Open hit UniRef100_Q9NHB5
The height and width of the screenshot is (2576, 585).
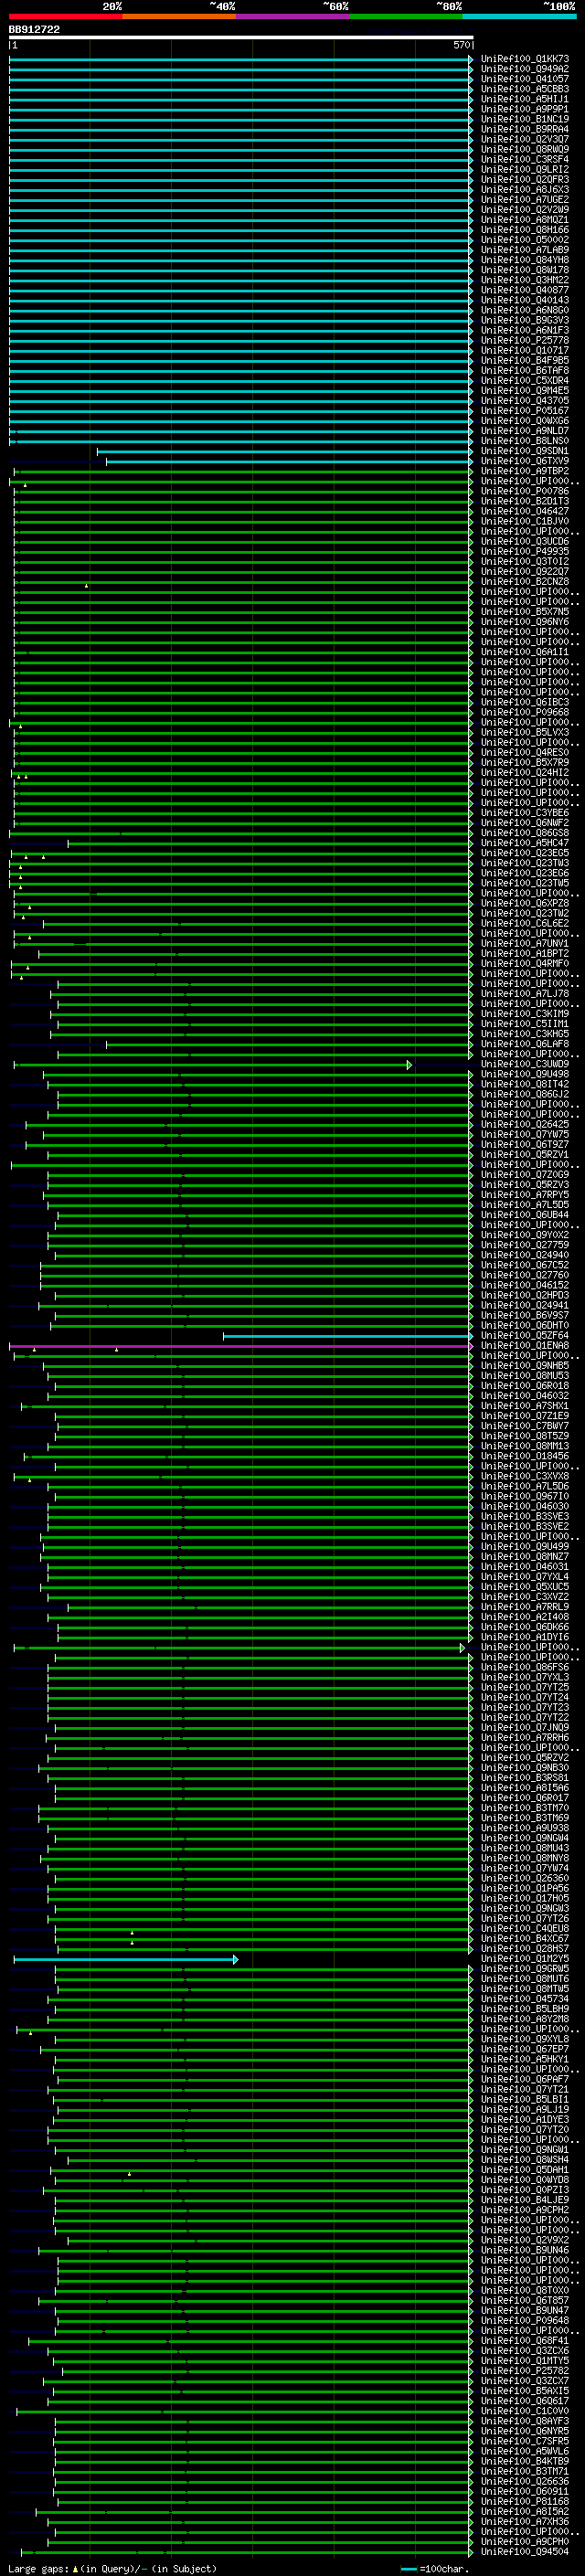tap(524, 1366)
